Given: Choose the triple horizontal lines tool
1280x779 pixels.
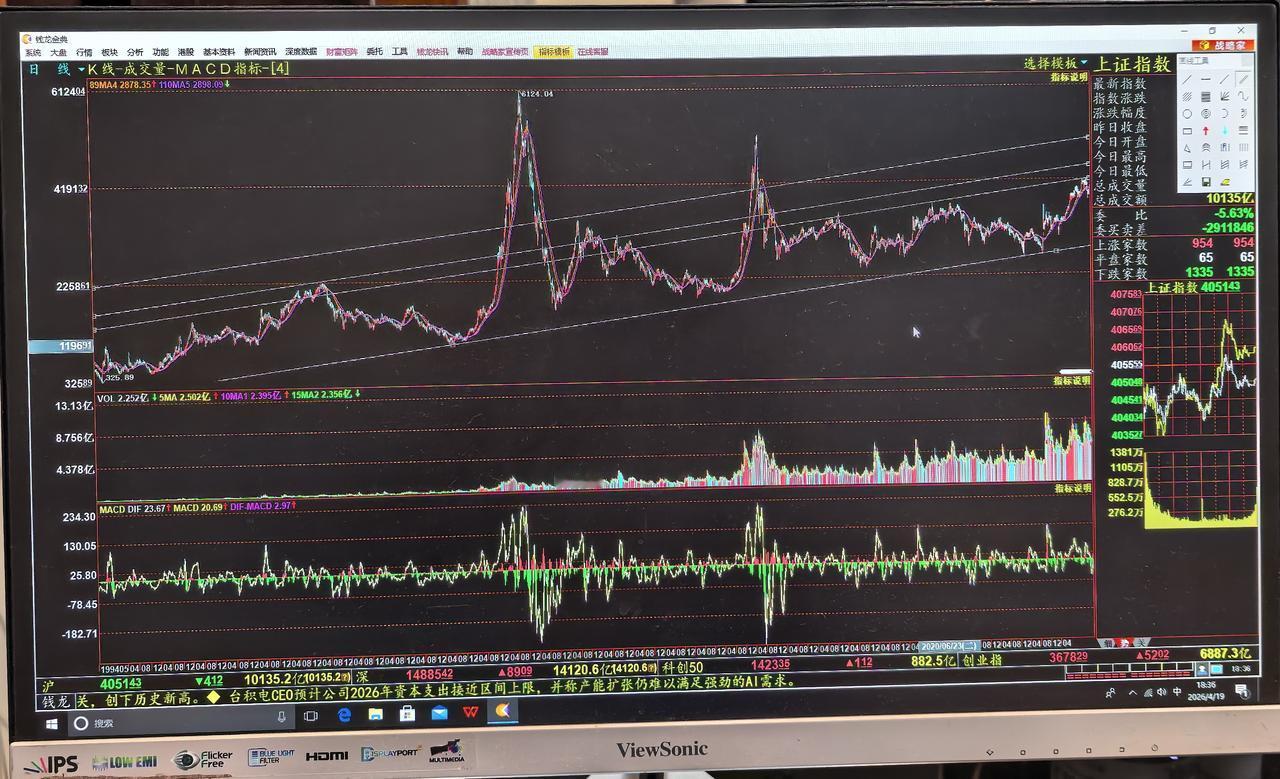Looking at the screenshot, I should pyautogui.click(x=1244, y=130).
